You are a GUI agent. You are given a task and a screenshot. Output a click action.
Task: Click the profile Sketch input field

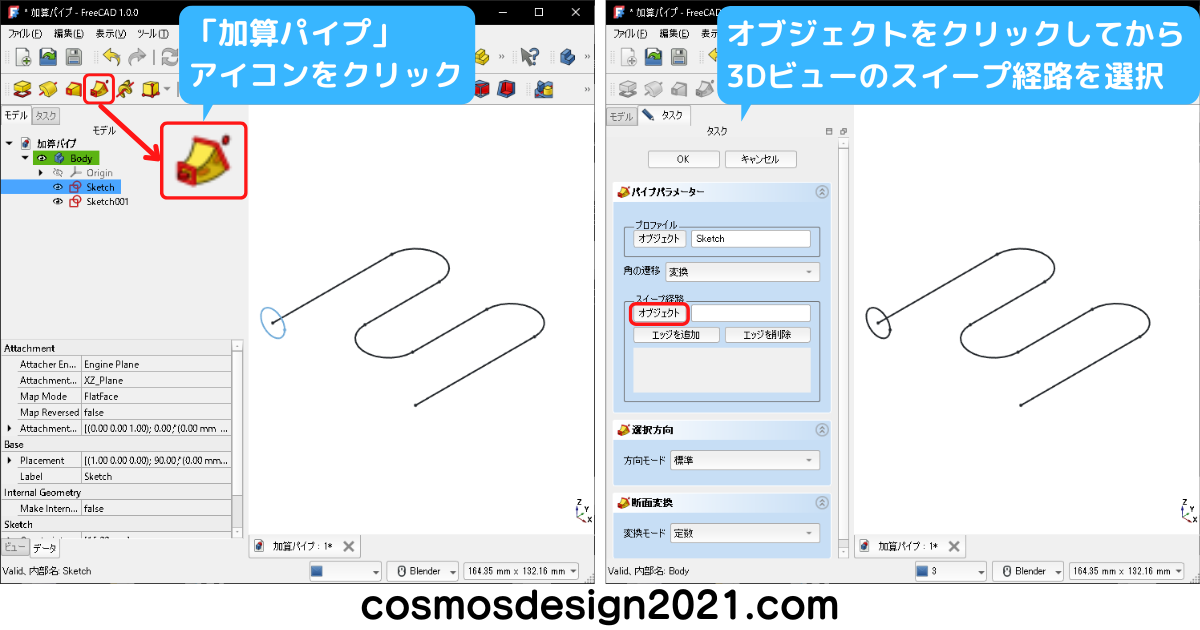750,239
